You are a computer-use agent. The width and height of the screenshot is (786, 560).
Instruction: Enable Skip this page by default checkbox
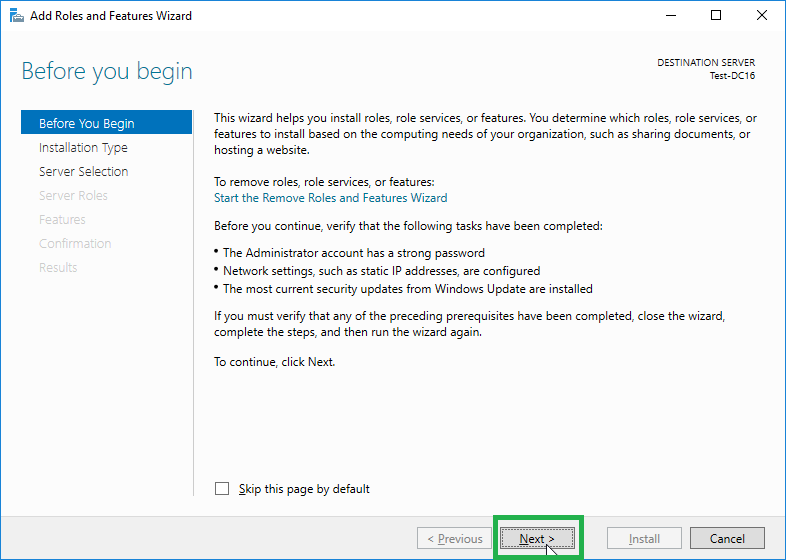tap(222, 488)
